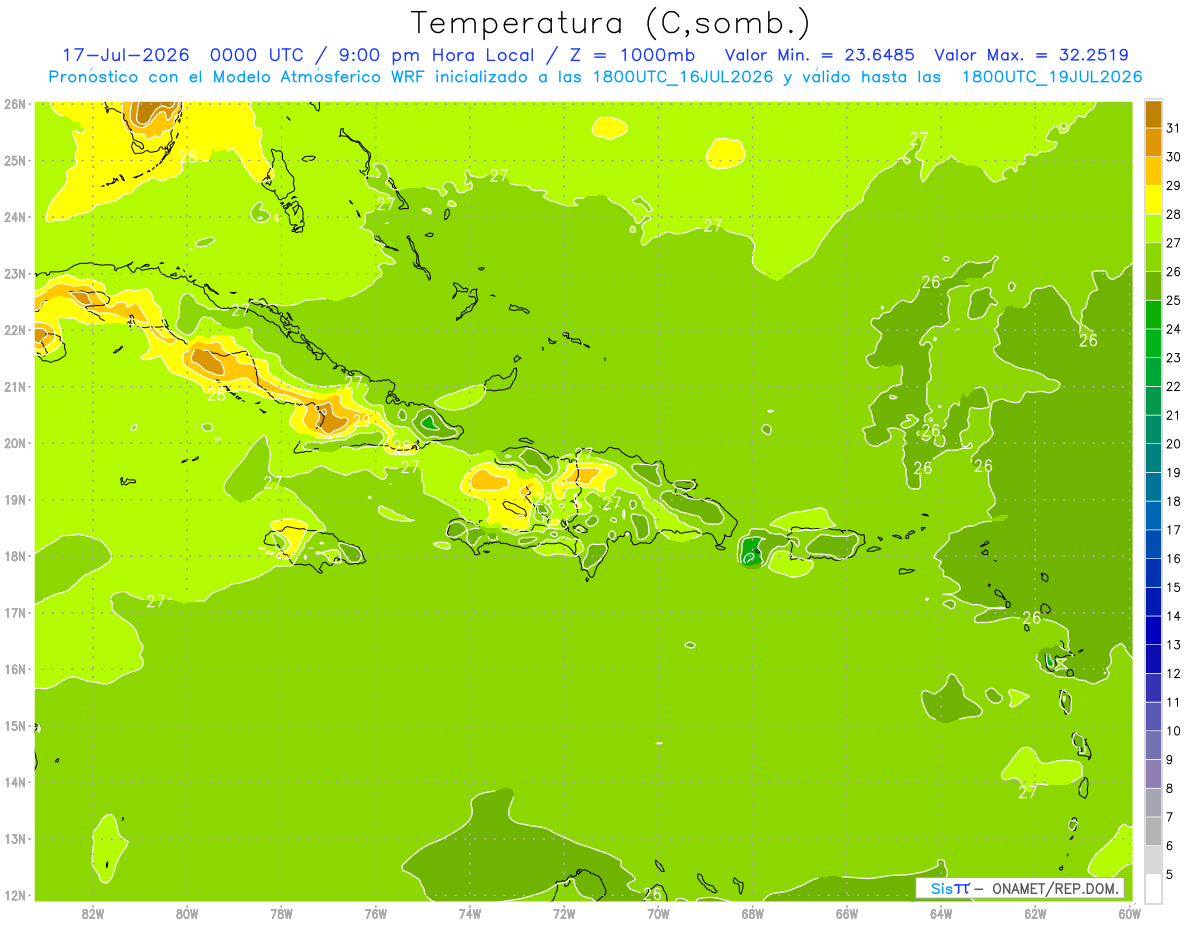Screen dimensions: 1200x927
Task: Click the latitude axis label 17N
Action: (x=15, y=612)
